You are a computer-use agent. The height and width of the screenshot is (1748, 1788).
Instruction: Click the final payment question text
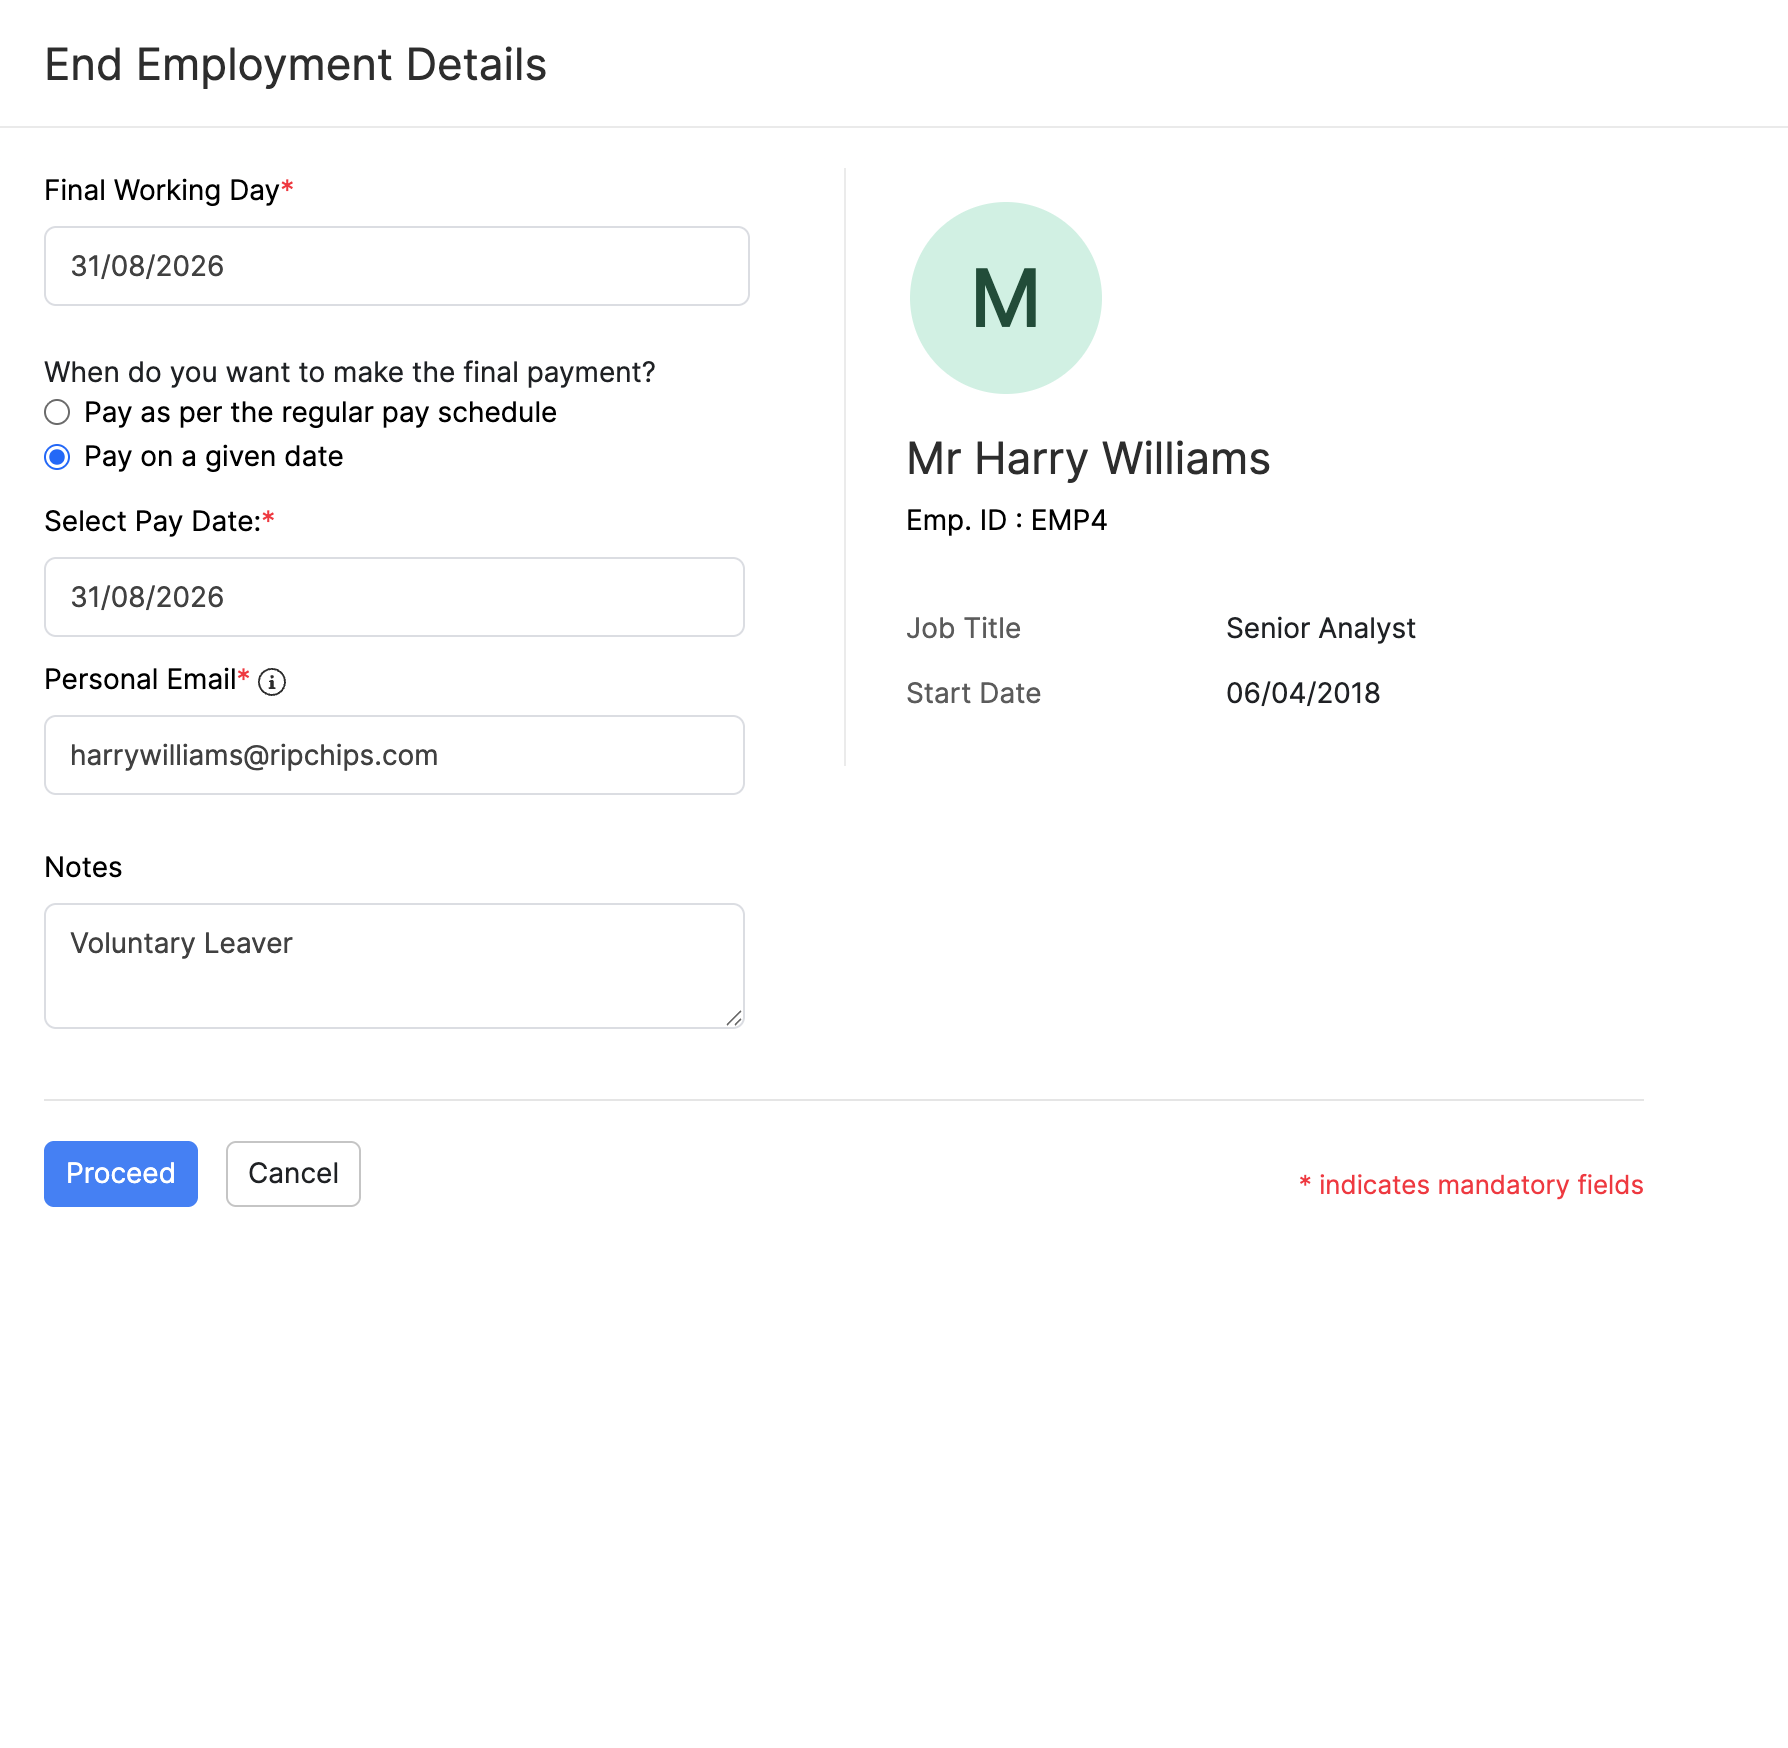[350, 372]
